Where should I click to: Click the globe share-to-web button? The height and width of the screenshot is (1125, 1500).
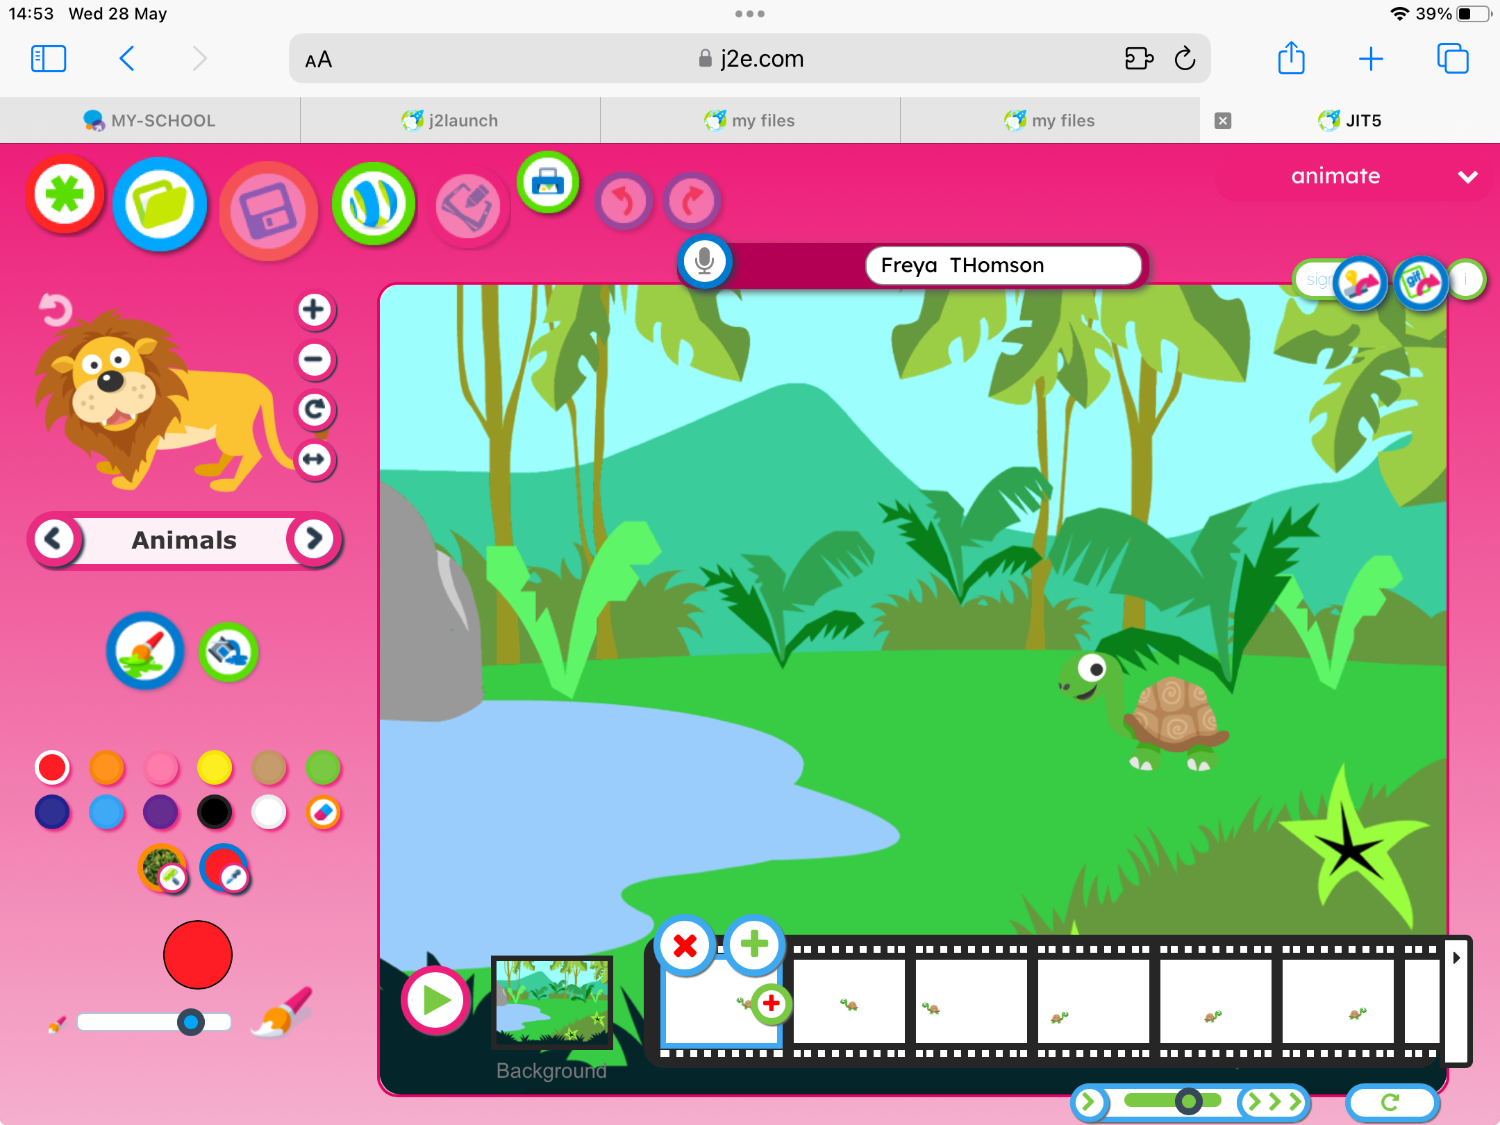[x=374, y=204]
